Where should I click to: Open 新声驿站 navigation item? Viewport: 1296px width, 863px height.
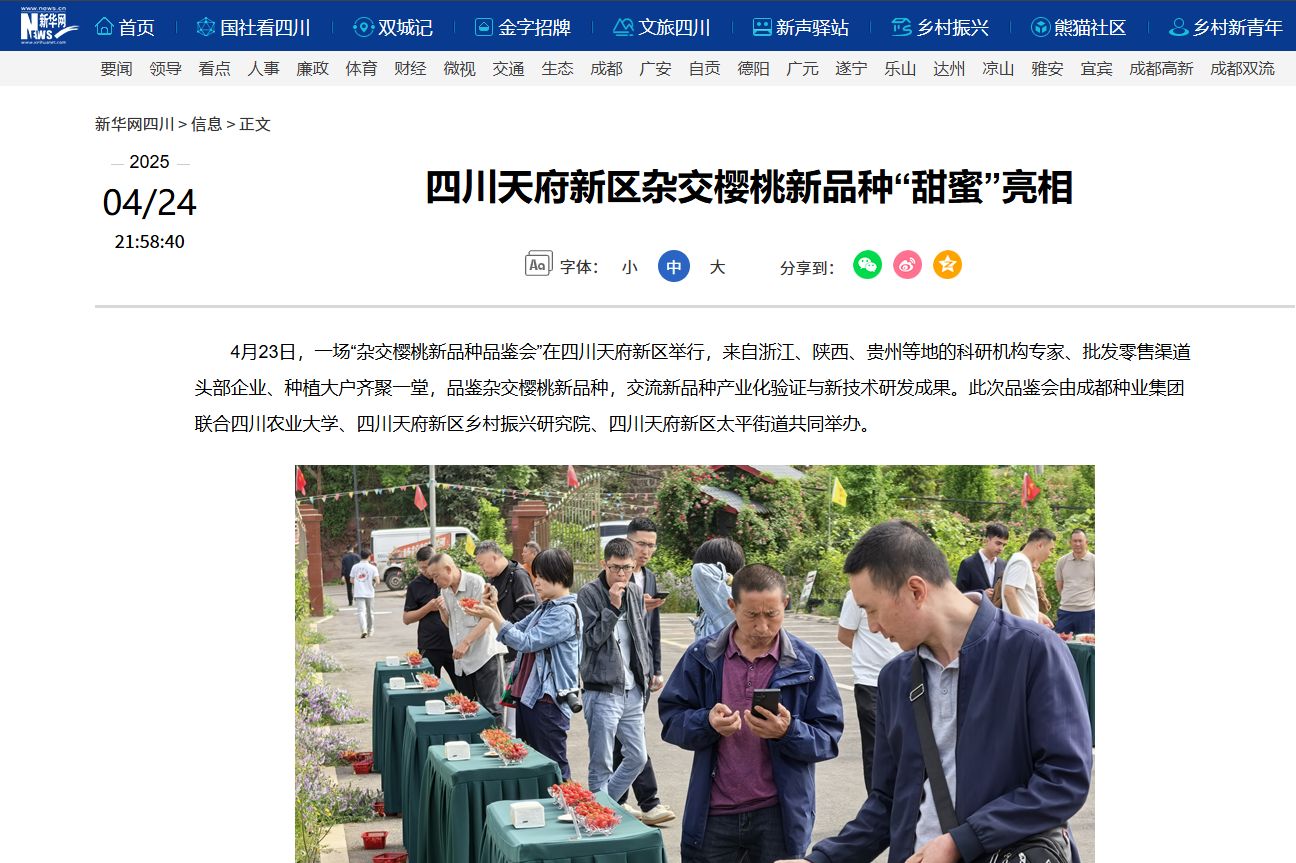(800, 28)
